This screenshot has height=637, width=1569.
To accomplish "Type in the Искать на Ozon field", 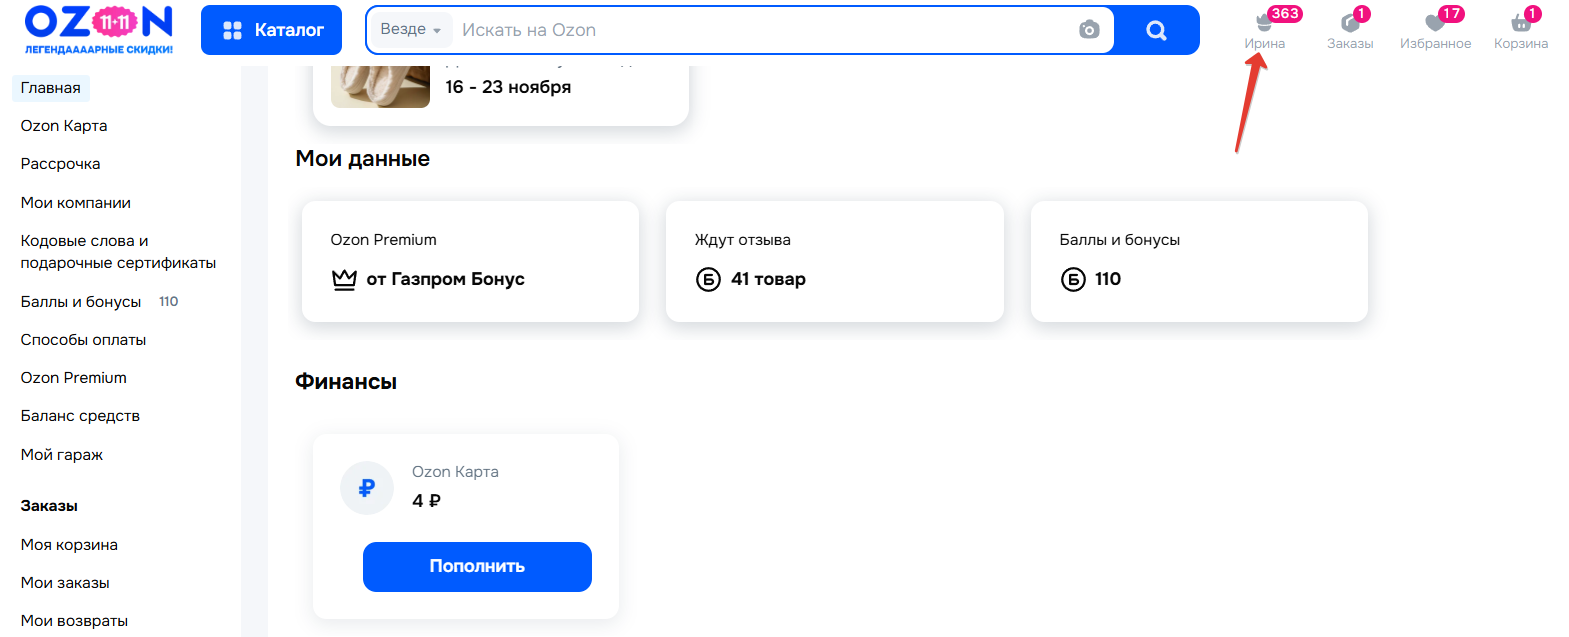I will pos(760,30).
